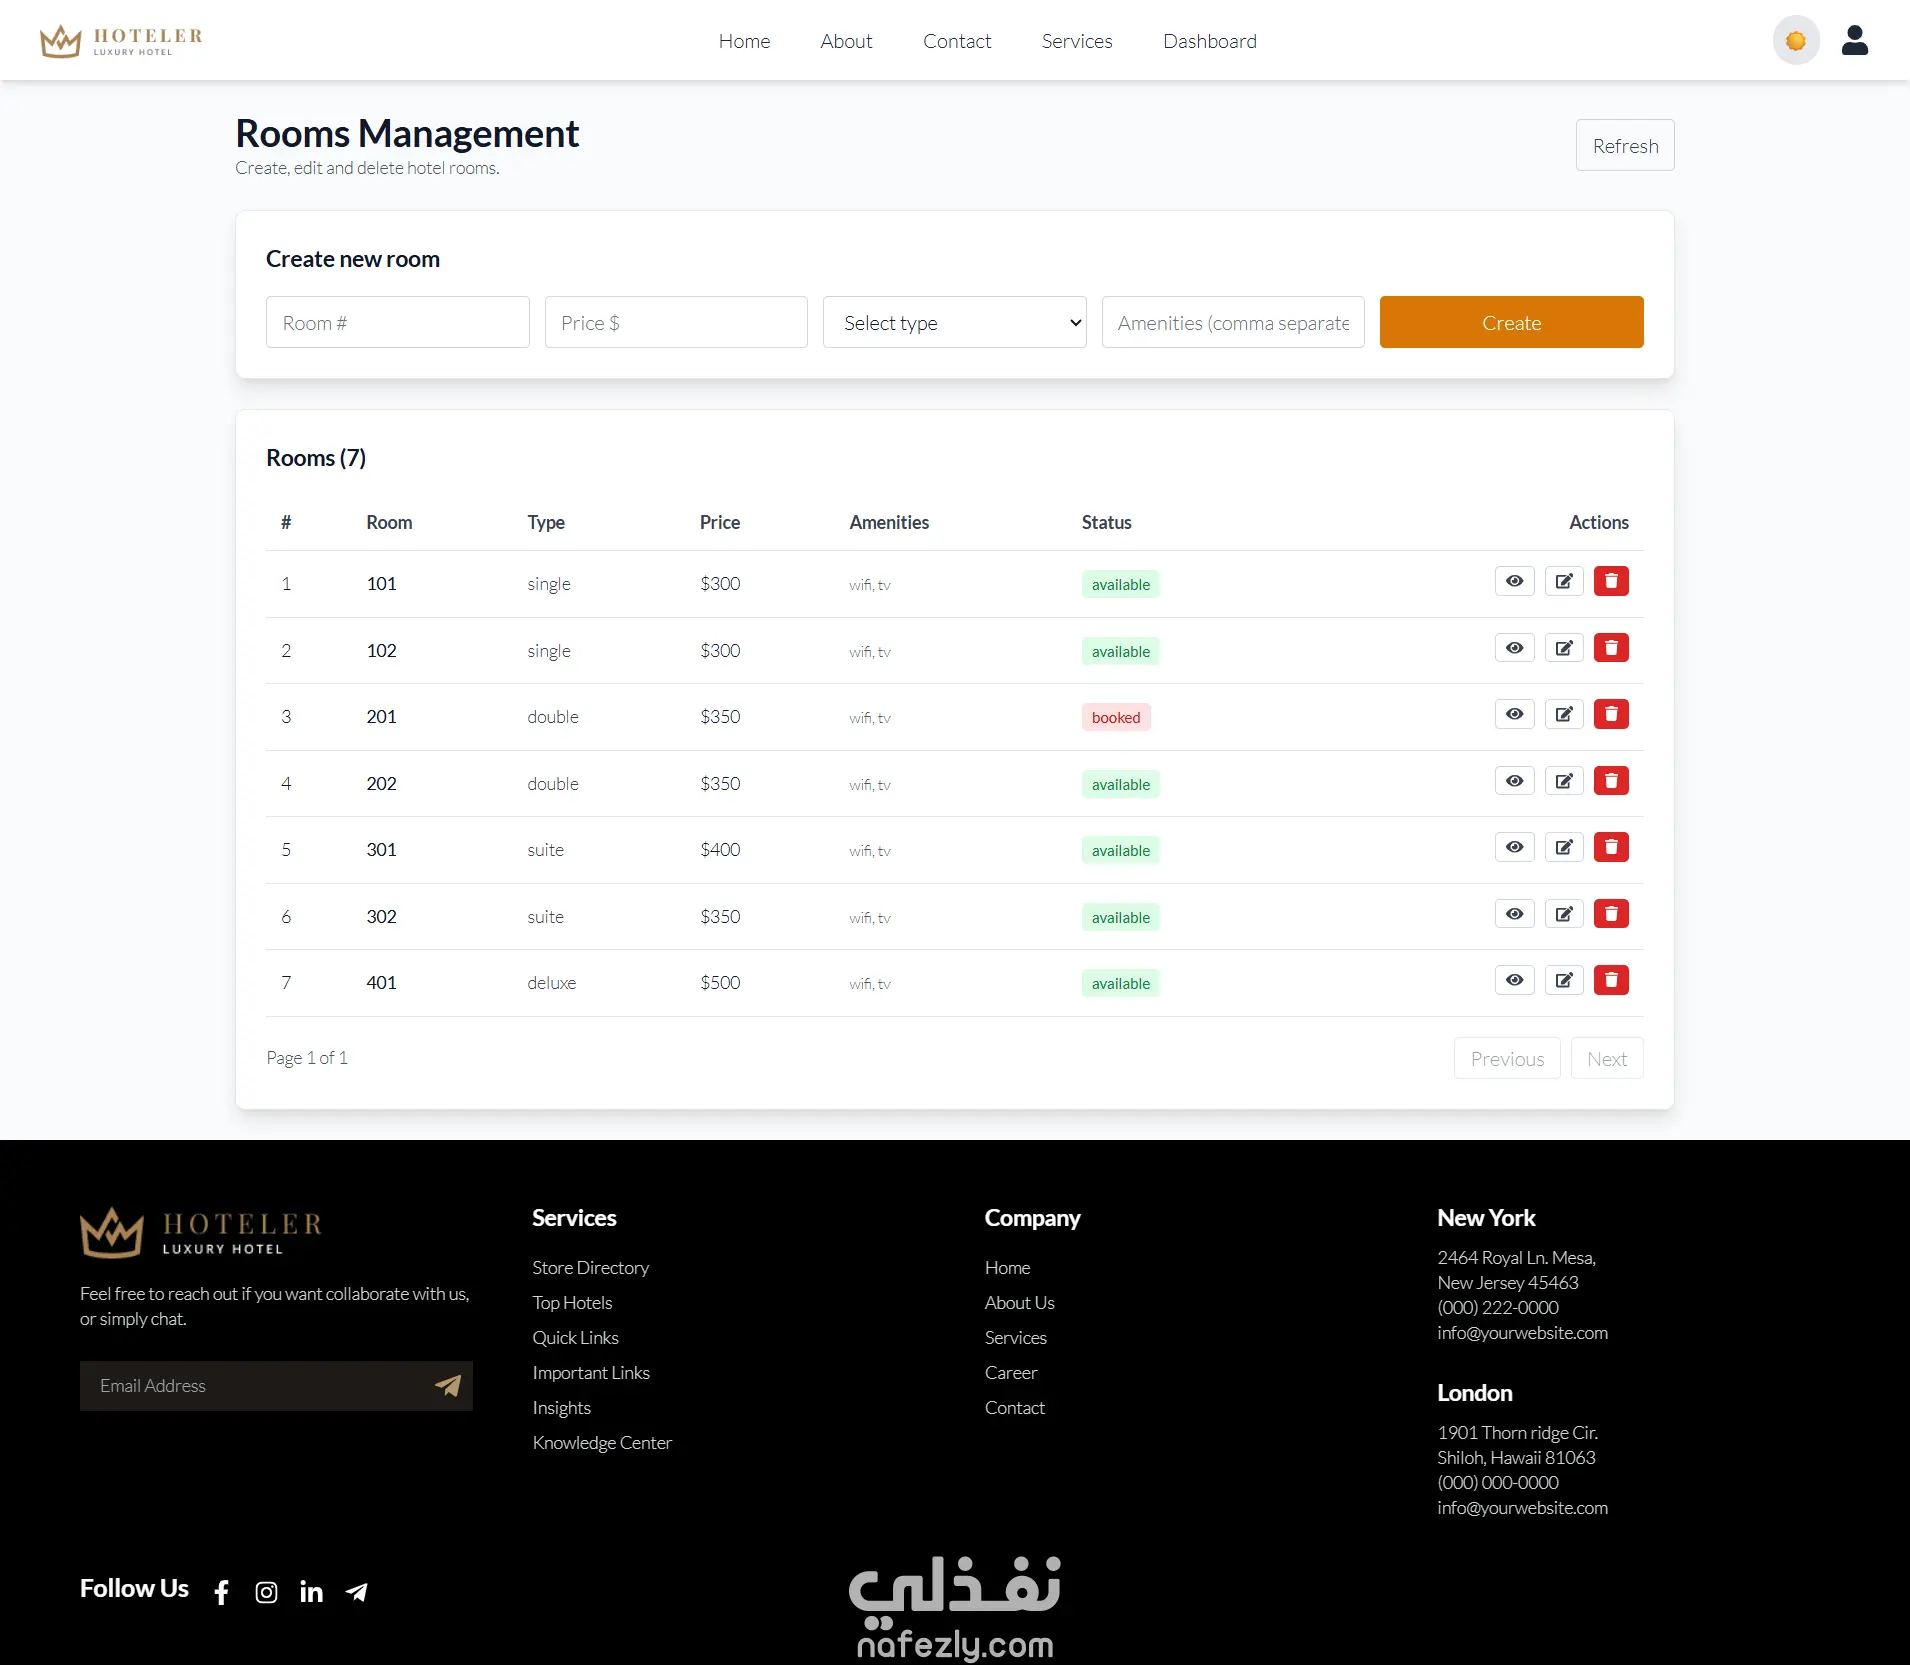View details of room 201
Image resolution: width=1910 pixels, height=1665 pixels.
click(1514, 714)
